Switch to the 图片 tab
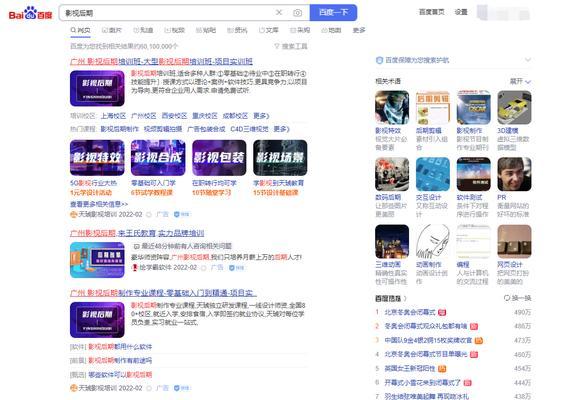This screenshot has width=568, height=400. [112, 30]
